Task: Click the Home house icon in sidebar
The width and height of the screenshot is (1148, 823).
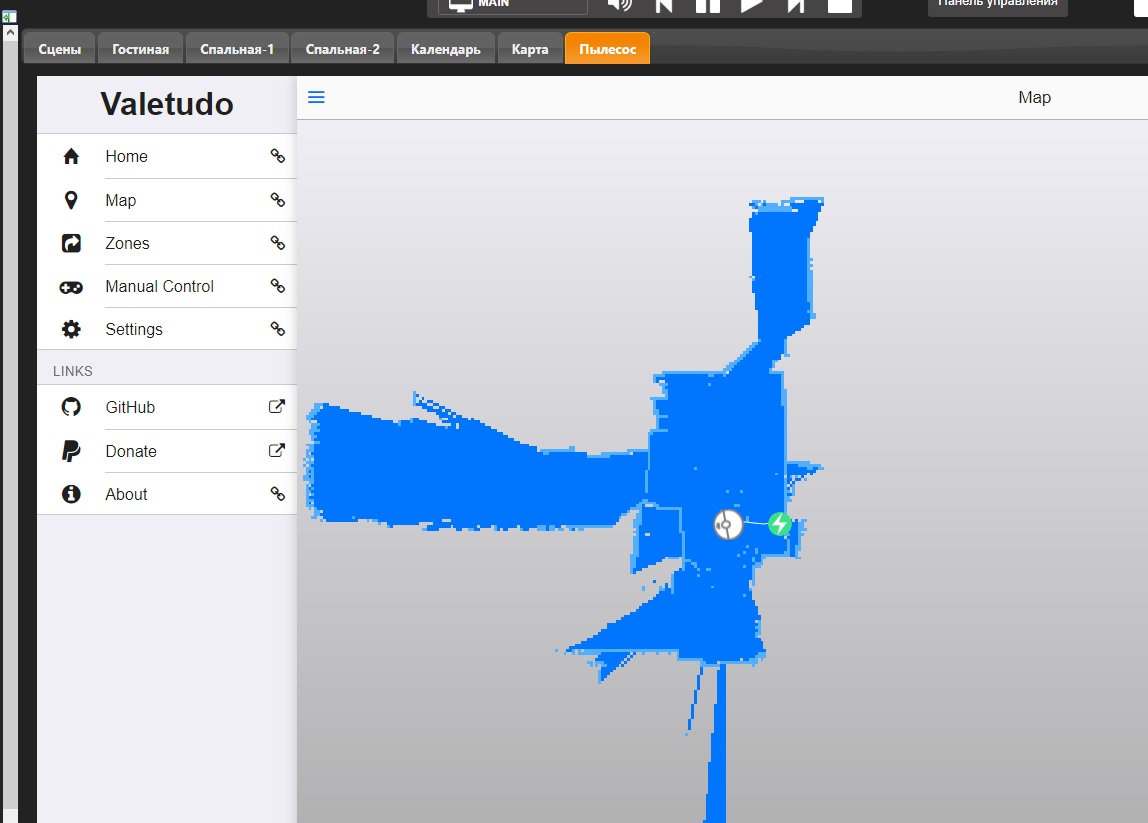Action: tap(71, 156)
